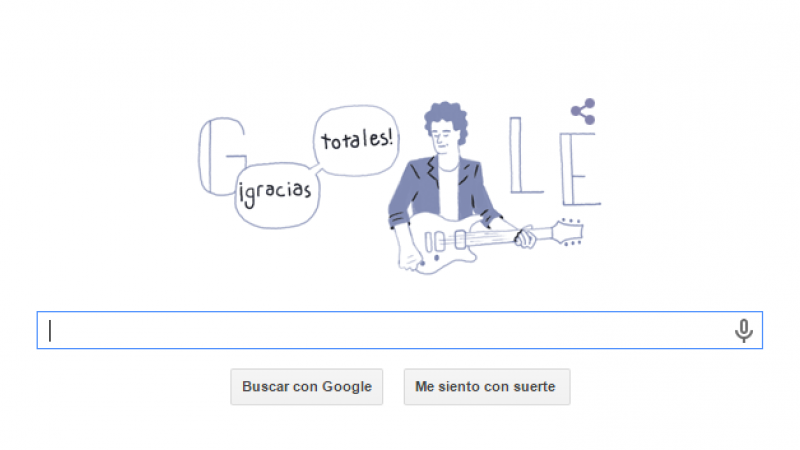The width and height of the screenshot is (800, 450).
Task: Click the hand-drawn letter E in the doodle
Action: point(580,169)
